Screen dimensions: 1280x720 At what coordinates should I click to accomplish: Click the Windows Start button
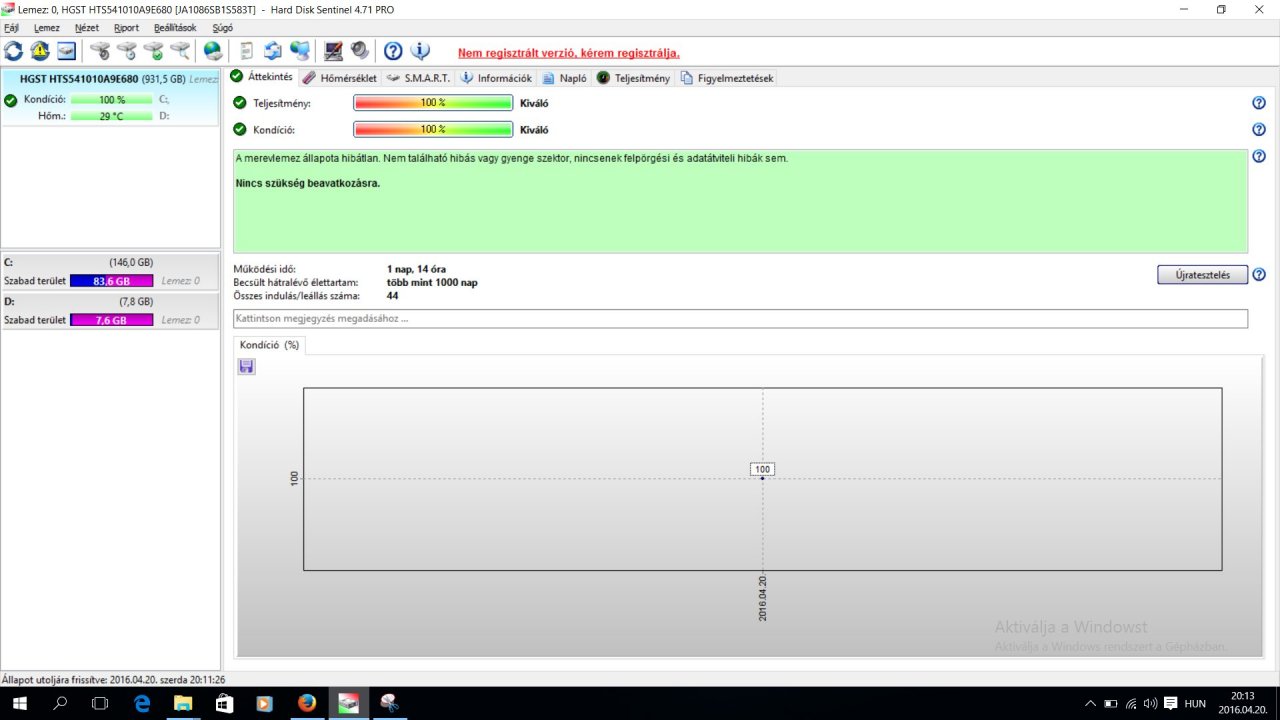pos(19,703)
